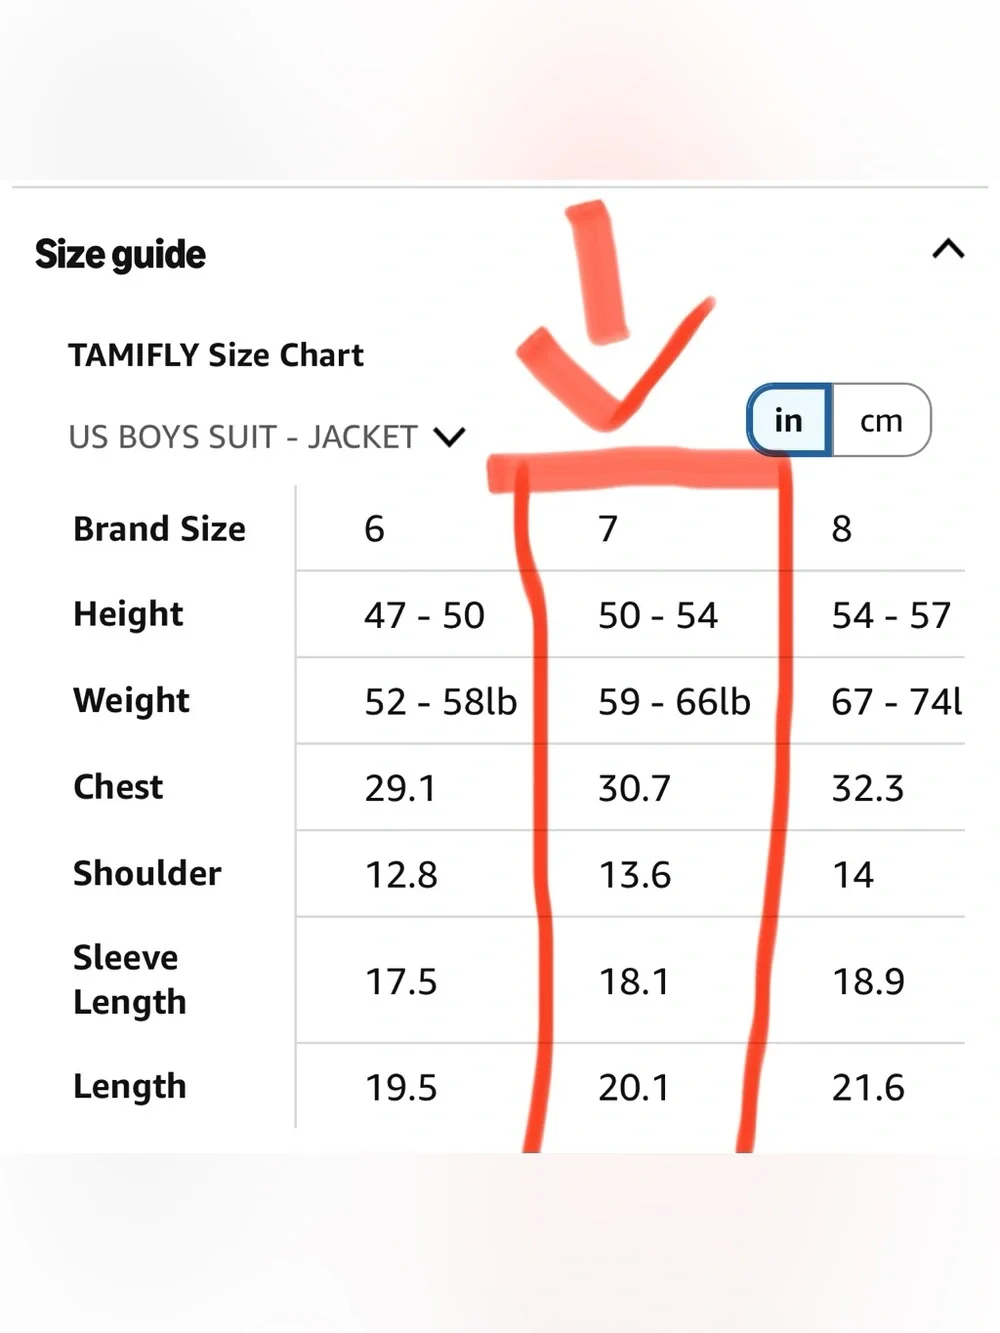Click the Chest value 30.7
Viewport: 1000px width, 1333px height.
(x=634, y=789)
